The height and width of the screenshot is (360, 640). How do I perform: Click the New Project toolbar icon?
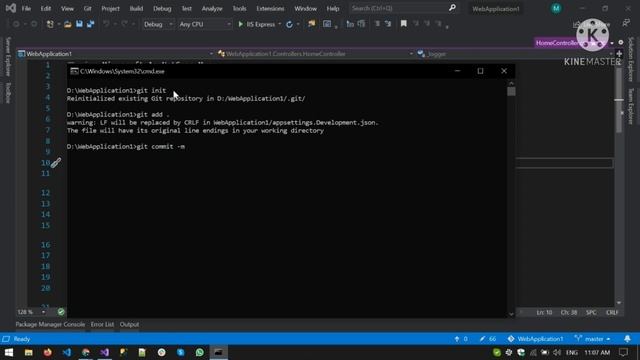(x=50, y=24)
